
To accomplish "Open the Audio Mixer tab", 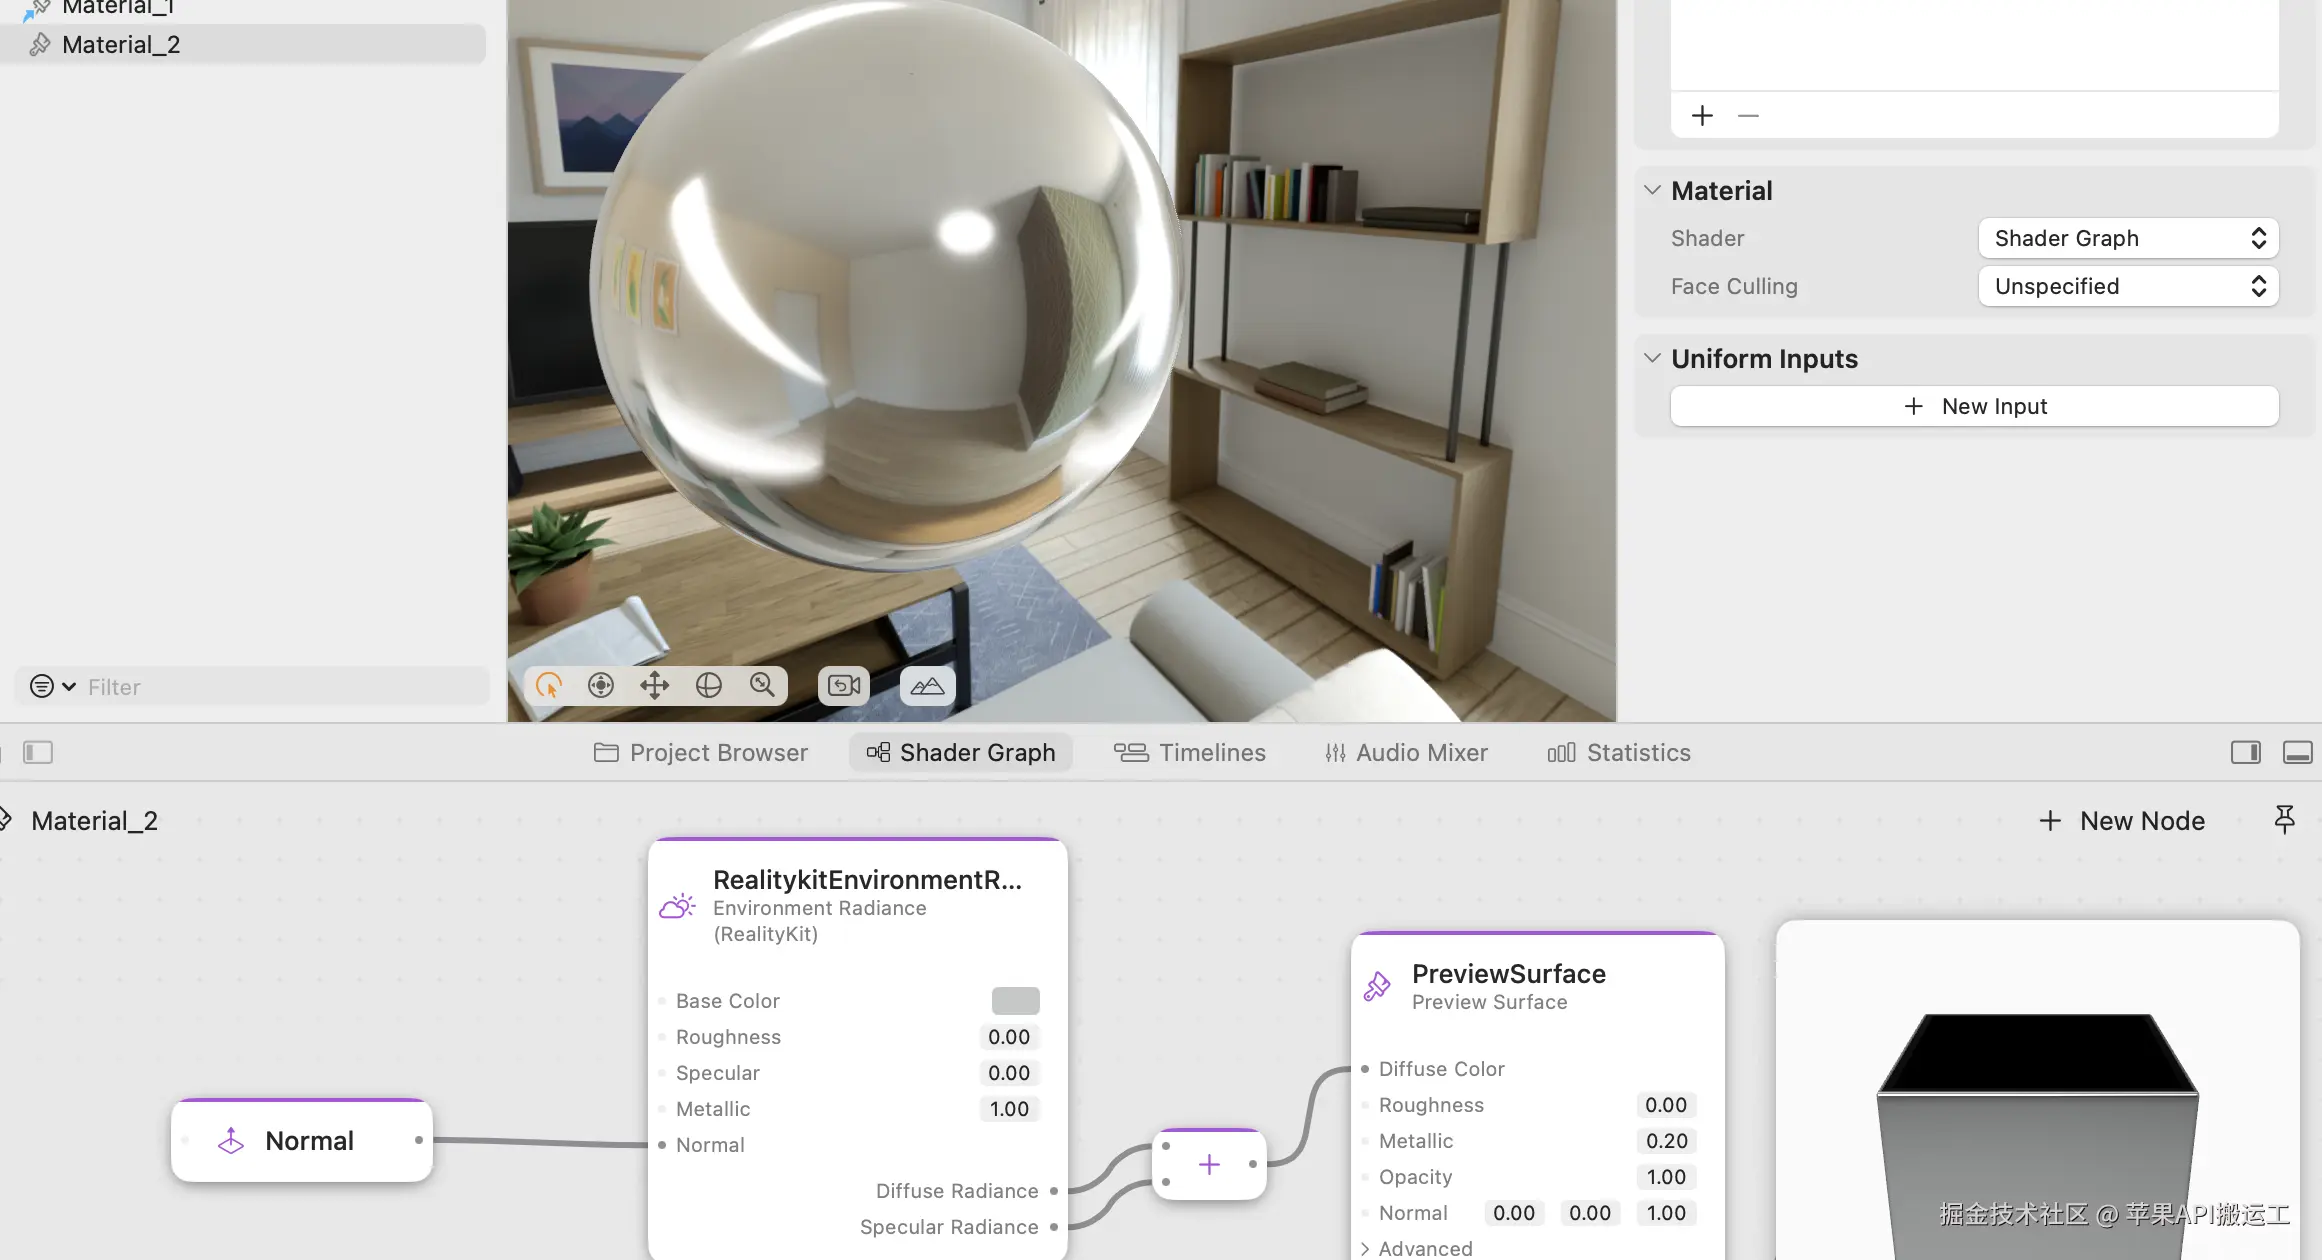I will coord(1406,752).
